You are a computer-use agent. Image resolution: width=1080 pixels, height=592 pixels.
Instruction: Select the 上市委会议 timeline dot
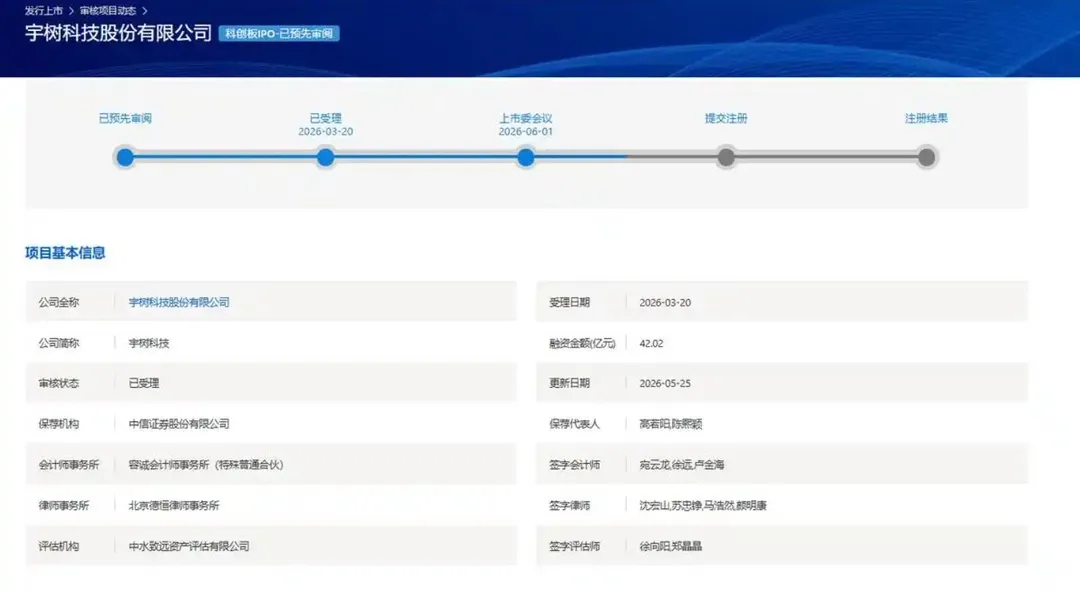[x=526, y=157]
